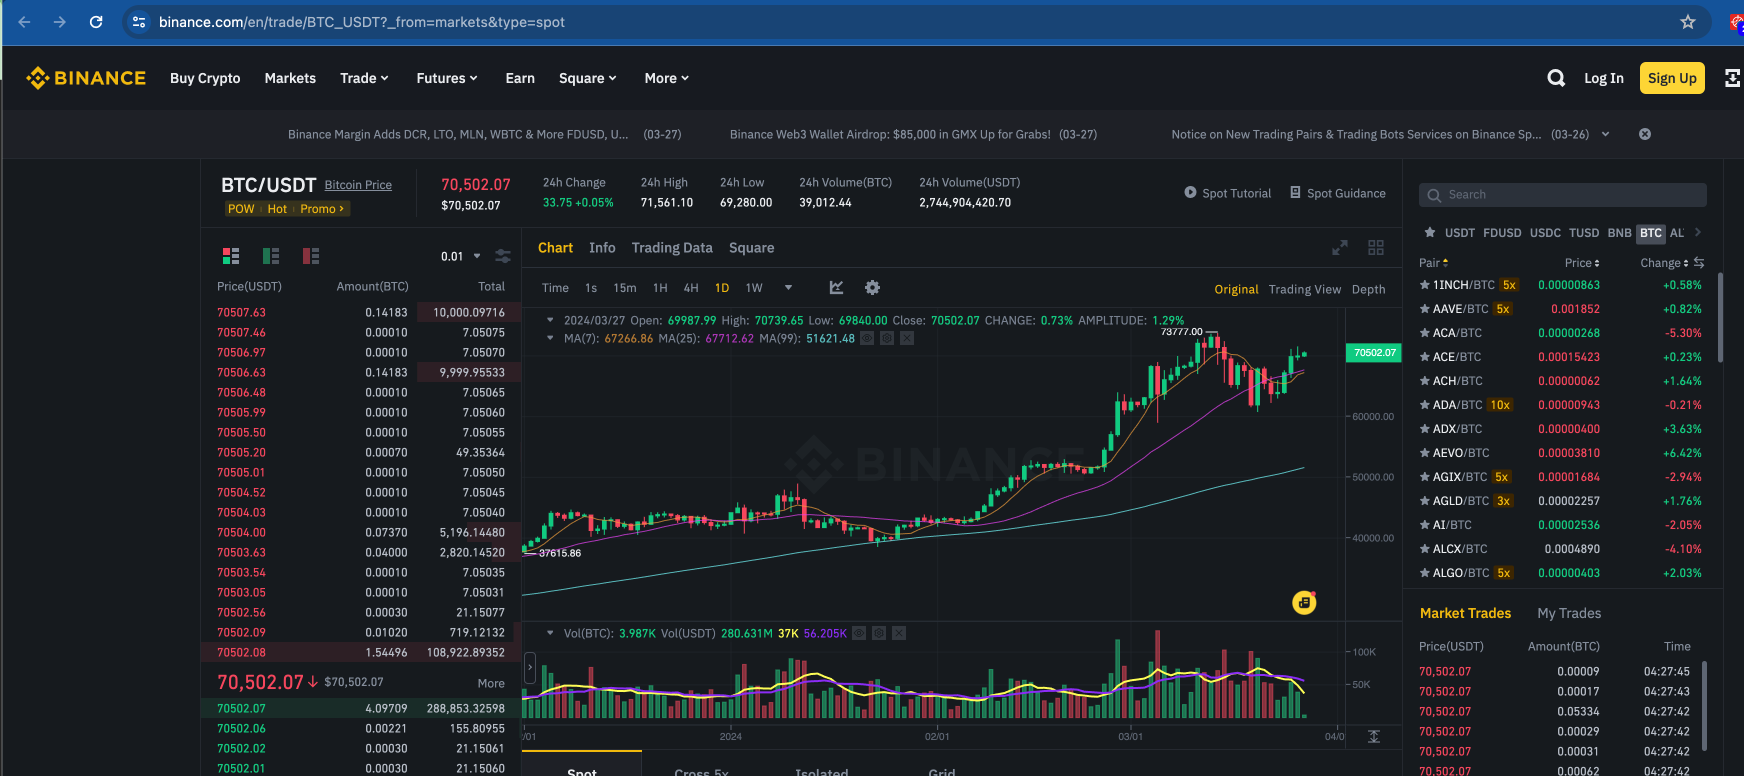The image size is (1744, 776).
Task: Show combined buy and sell order book
Action: click(x=231, y=256)
